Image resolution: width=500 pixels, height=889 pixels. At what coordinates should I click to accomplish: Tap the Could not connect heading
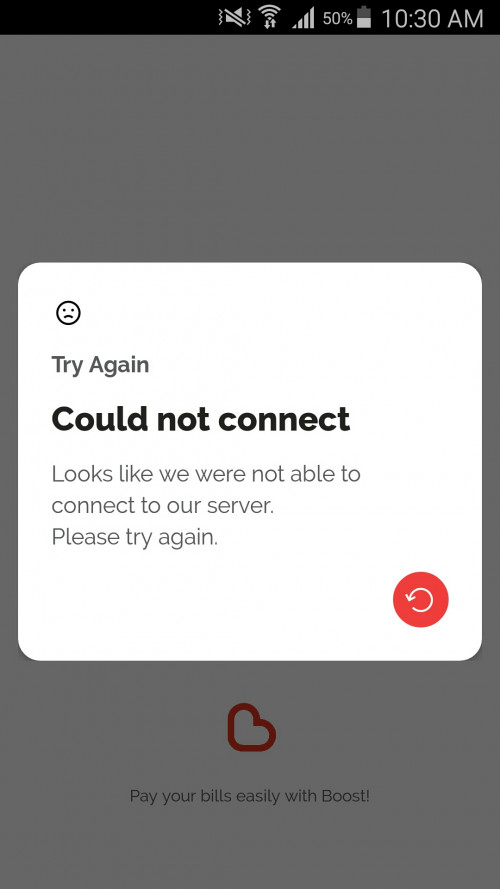(x=201, y=419)
